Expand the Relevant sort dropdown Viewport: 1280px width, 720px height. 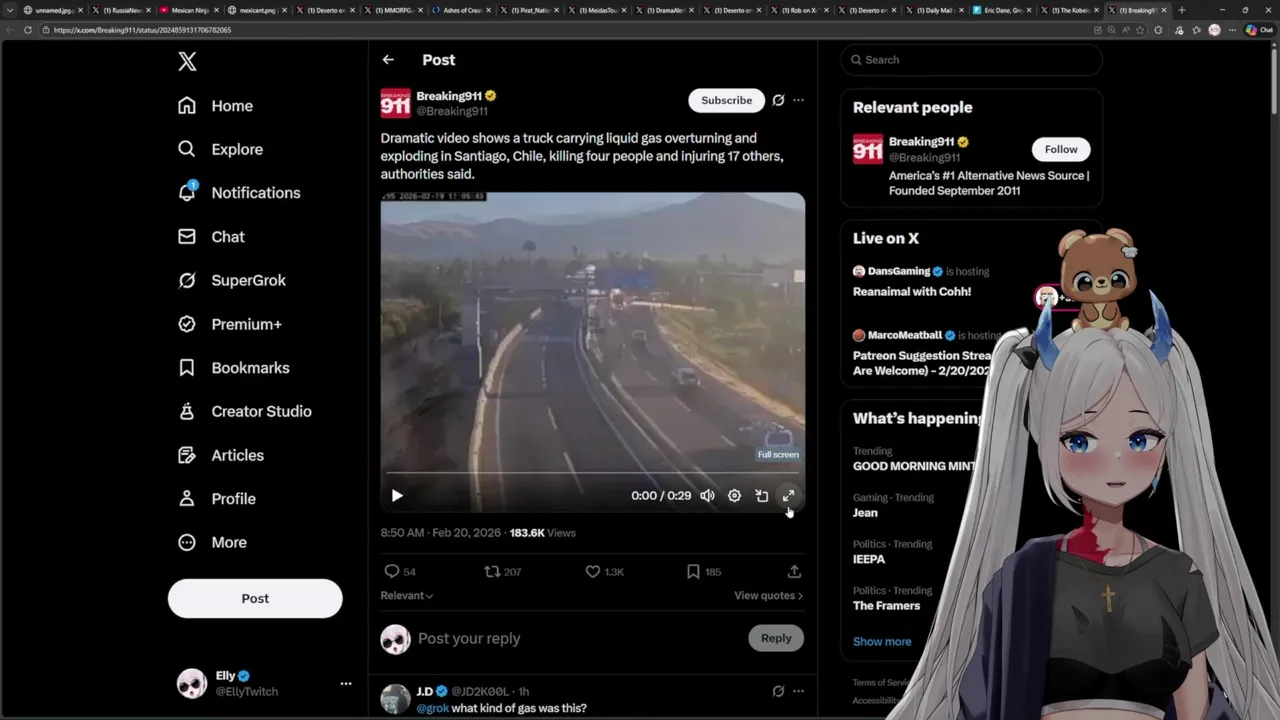[406, 595]
